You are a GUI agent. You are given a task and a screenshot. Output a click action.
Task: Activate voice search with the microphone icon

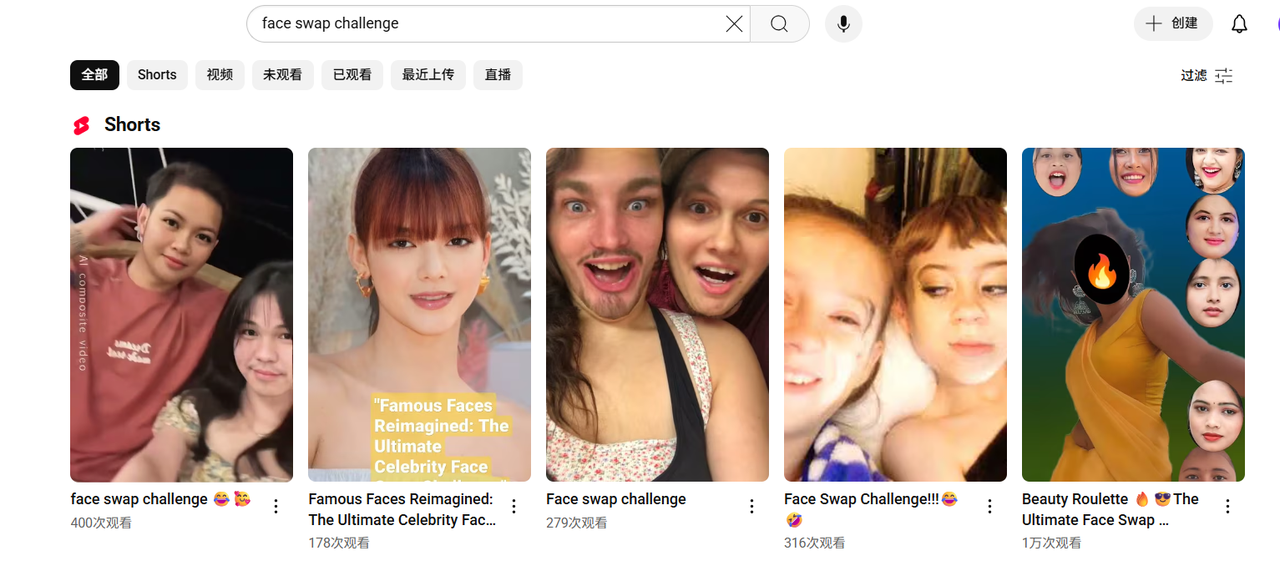[843, 23]
